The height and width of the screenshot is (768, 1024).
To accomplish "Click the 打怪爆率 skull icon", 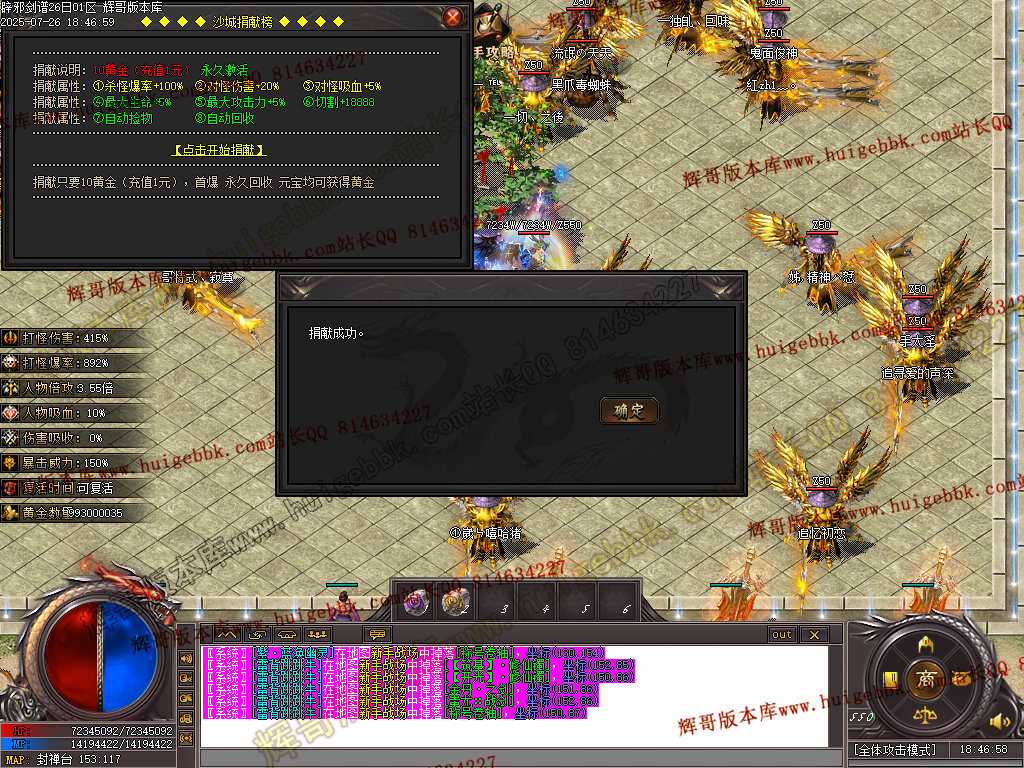I will pyautogui.click(x=11, y=363).
